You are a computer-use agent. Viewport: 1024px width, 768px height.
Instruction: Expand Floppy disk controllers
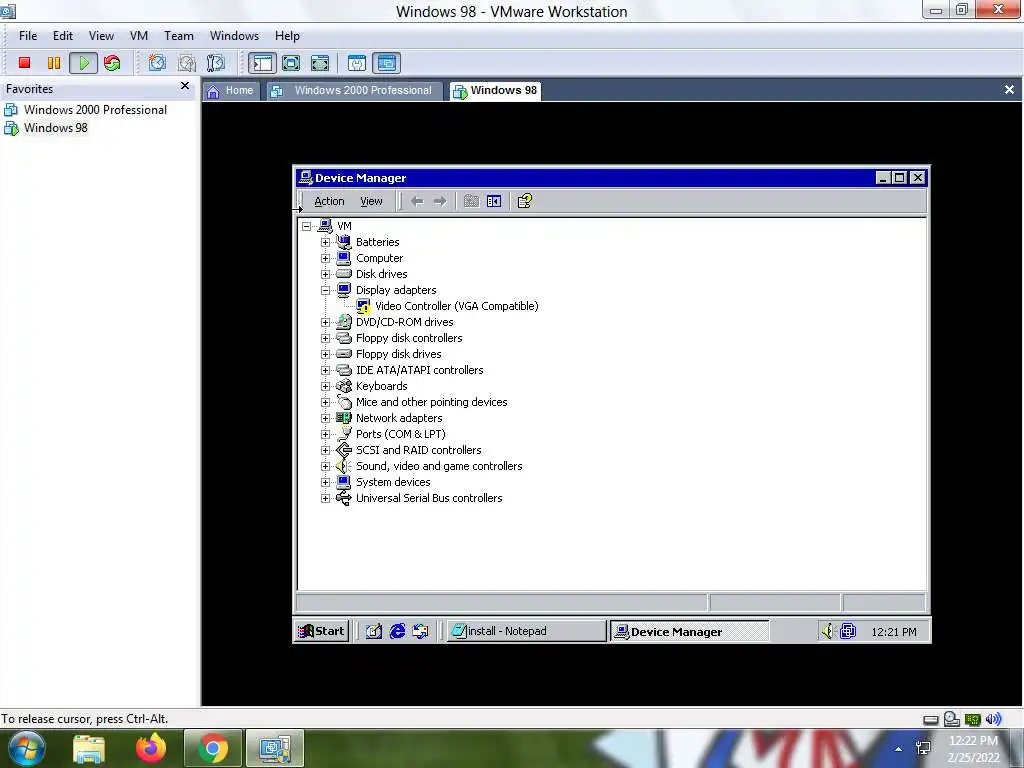[325, 338]
